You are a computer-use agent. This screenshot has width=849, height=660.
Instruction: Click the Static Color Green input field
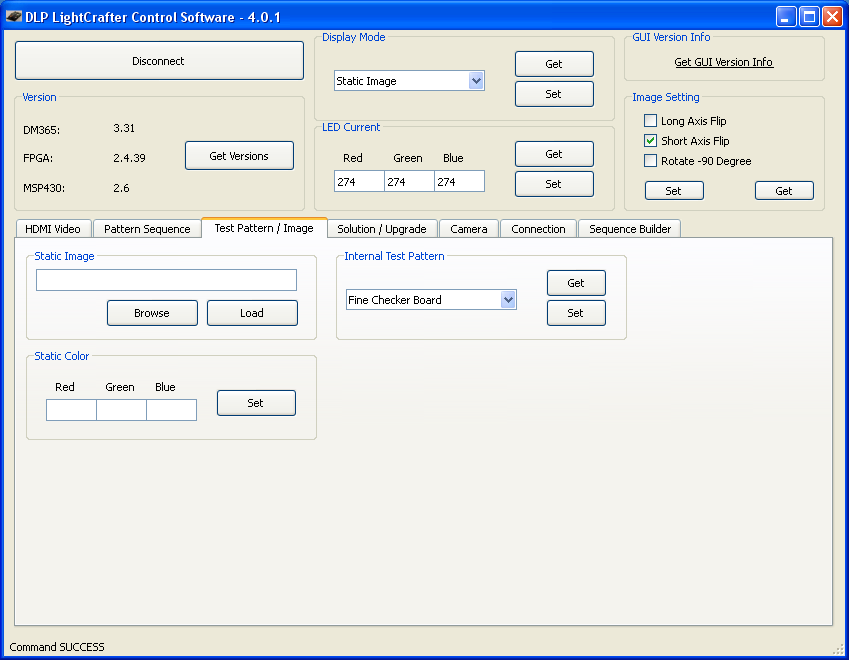click(121, 410)
